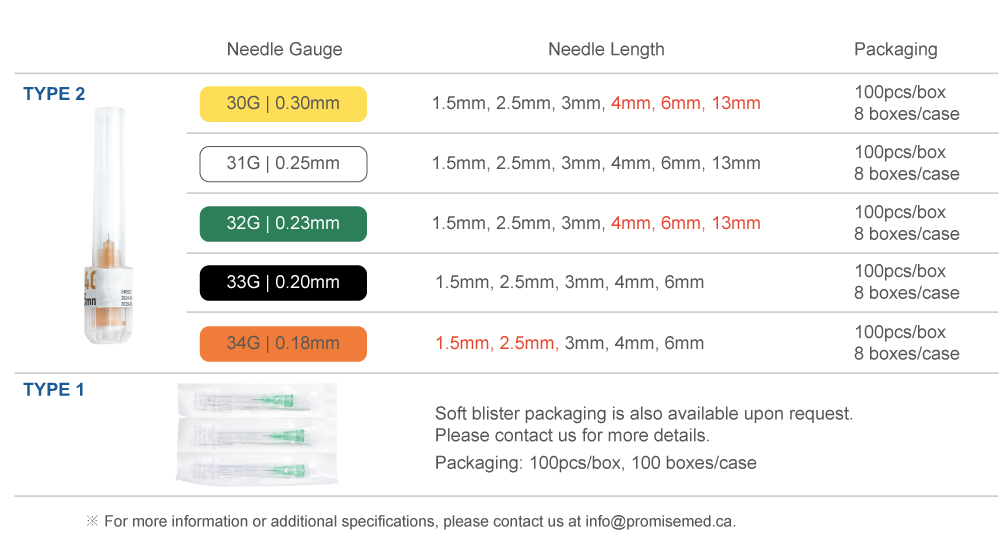Screen dimensions: 1000x555
Task: Click the orange 34G | 0.18mm gauge badge
Action: pyautogui.click(x=283, y=344)
